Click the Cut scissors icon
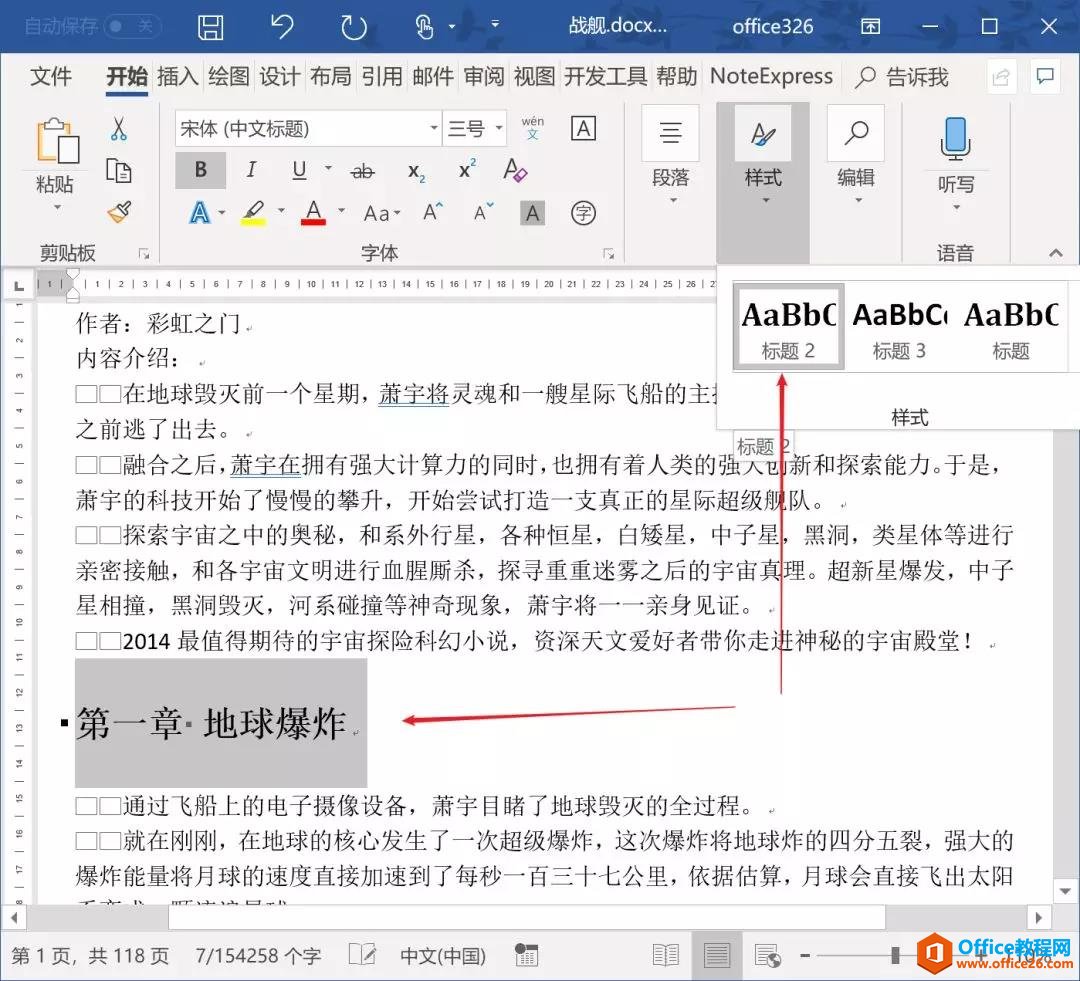The height and width of the screenshot is (981, 1080). pos(119,129)
